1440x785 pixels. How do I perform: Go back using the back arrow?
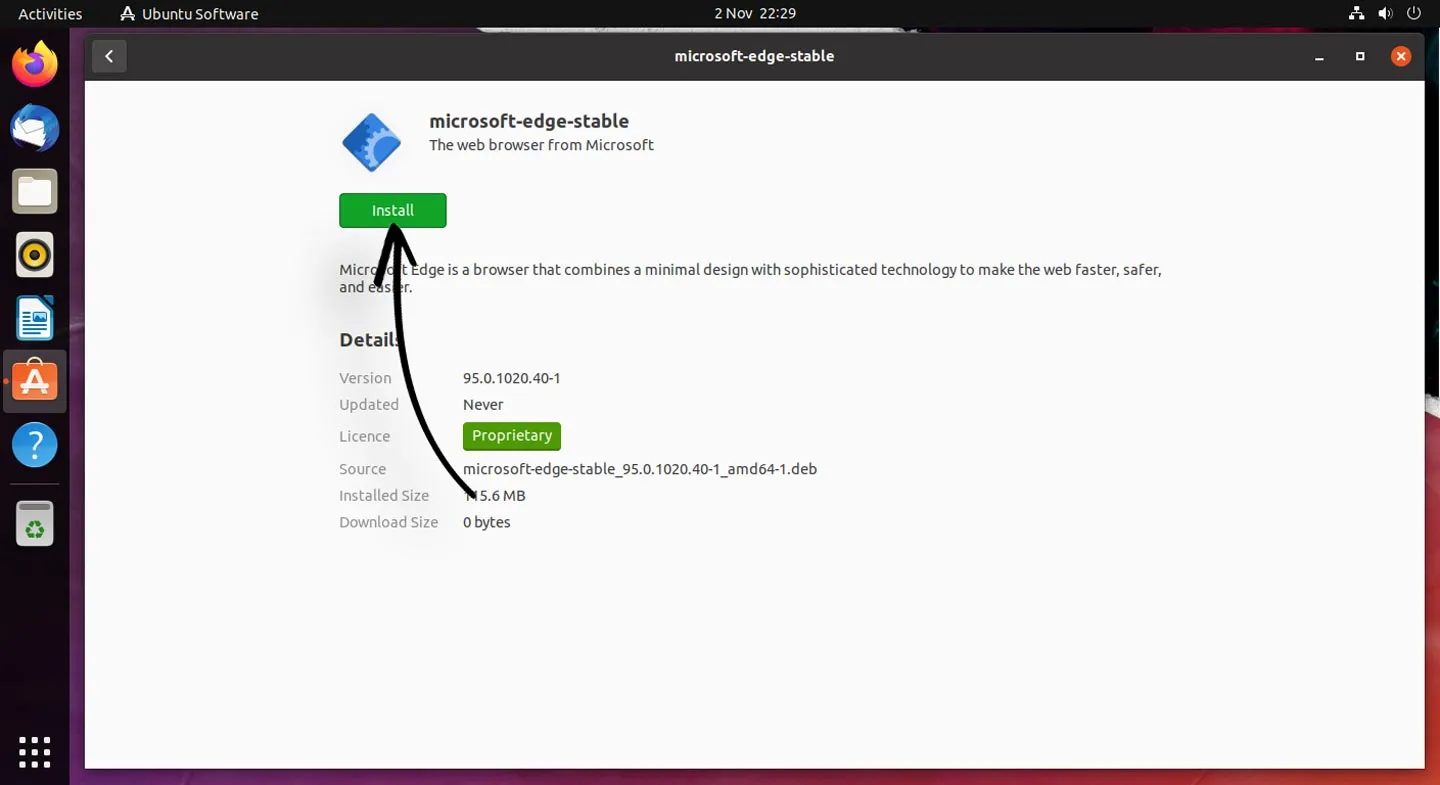point(109,56)
